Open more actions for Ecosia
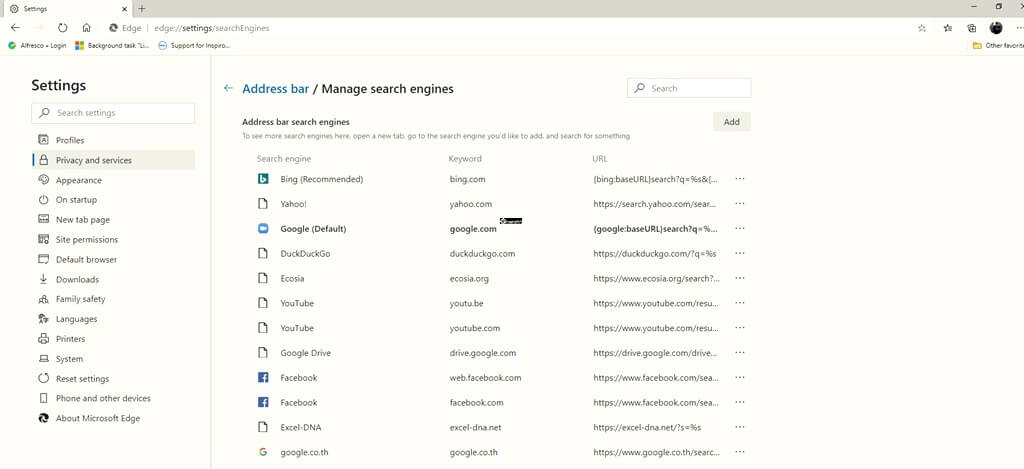Screen dimensions: 1024x469 click(x=739, y=278)
